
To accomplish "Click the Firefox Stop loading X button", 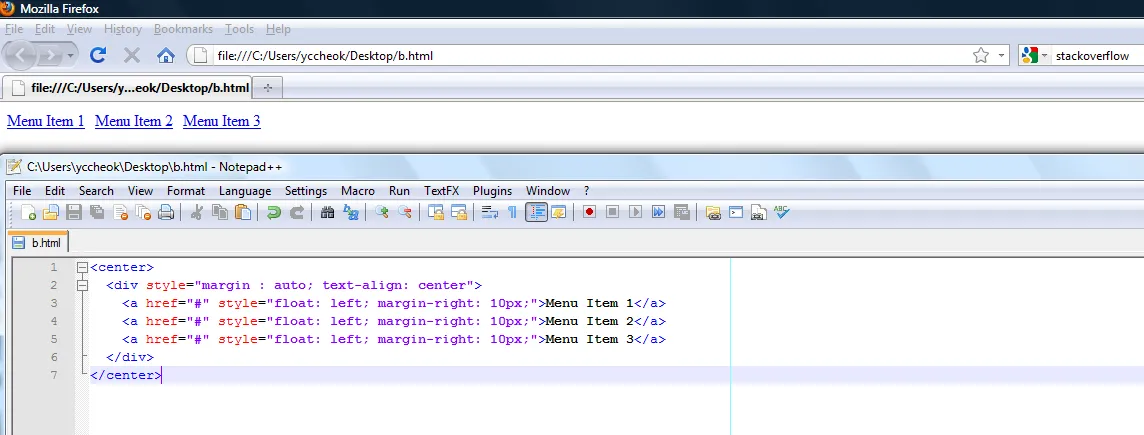I will [132, 55].
